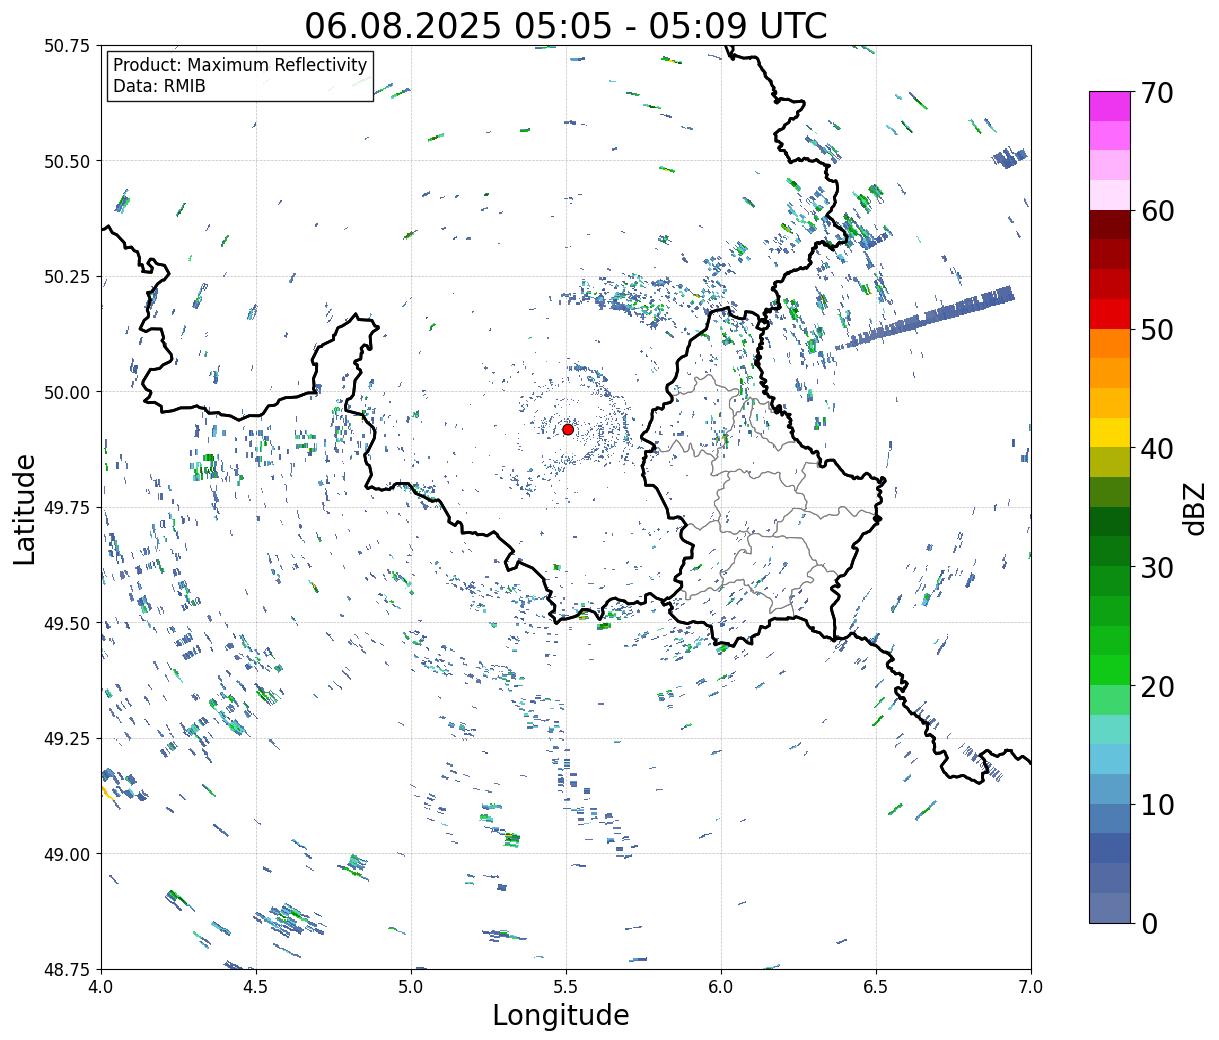Click the longitude tick label 5.0
The height and width of the screenshot is (1040, 1219).
point(411,986)
